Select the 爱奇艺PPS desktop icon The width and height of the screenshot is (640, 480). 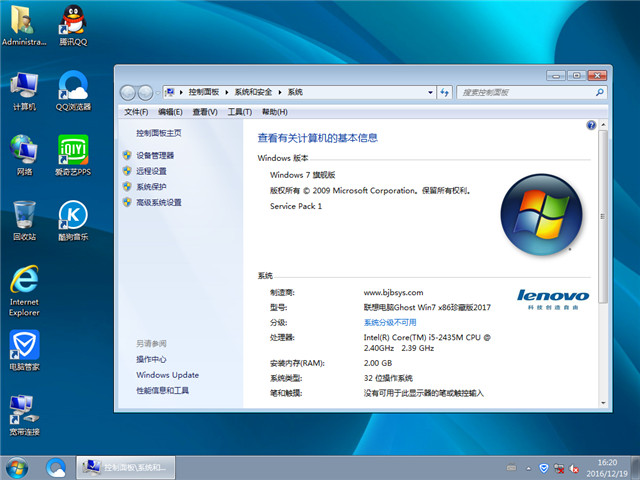pos(72,153)
